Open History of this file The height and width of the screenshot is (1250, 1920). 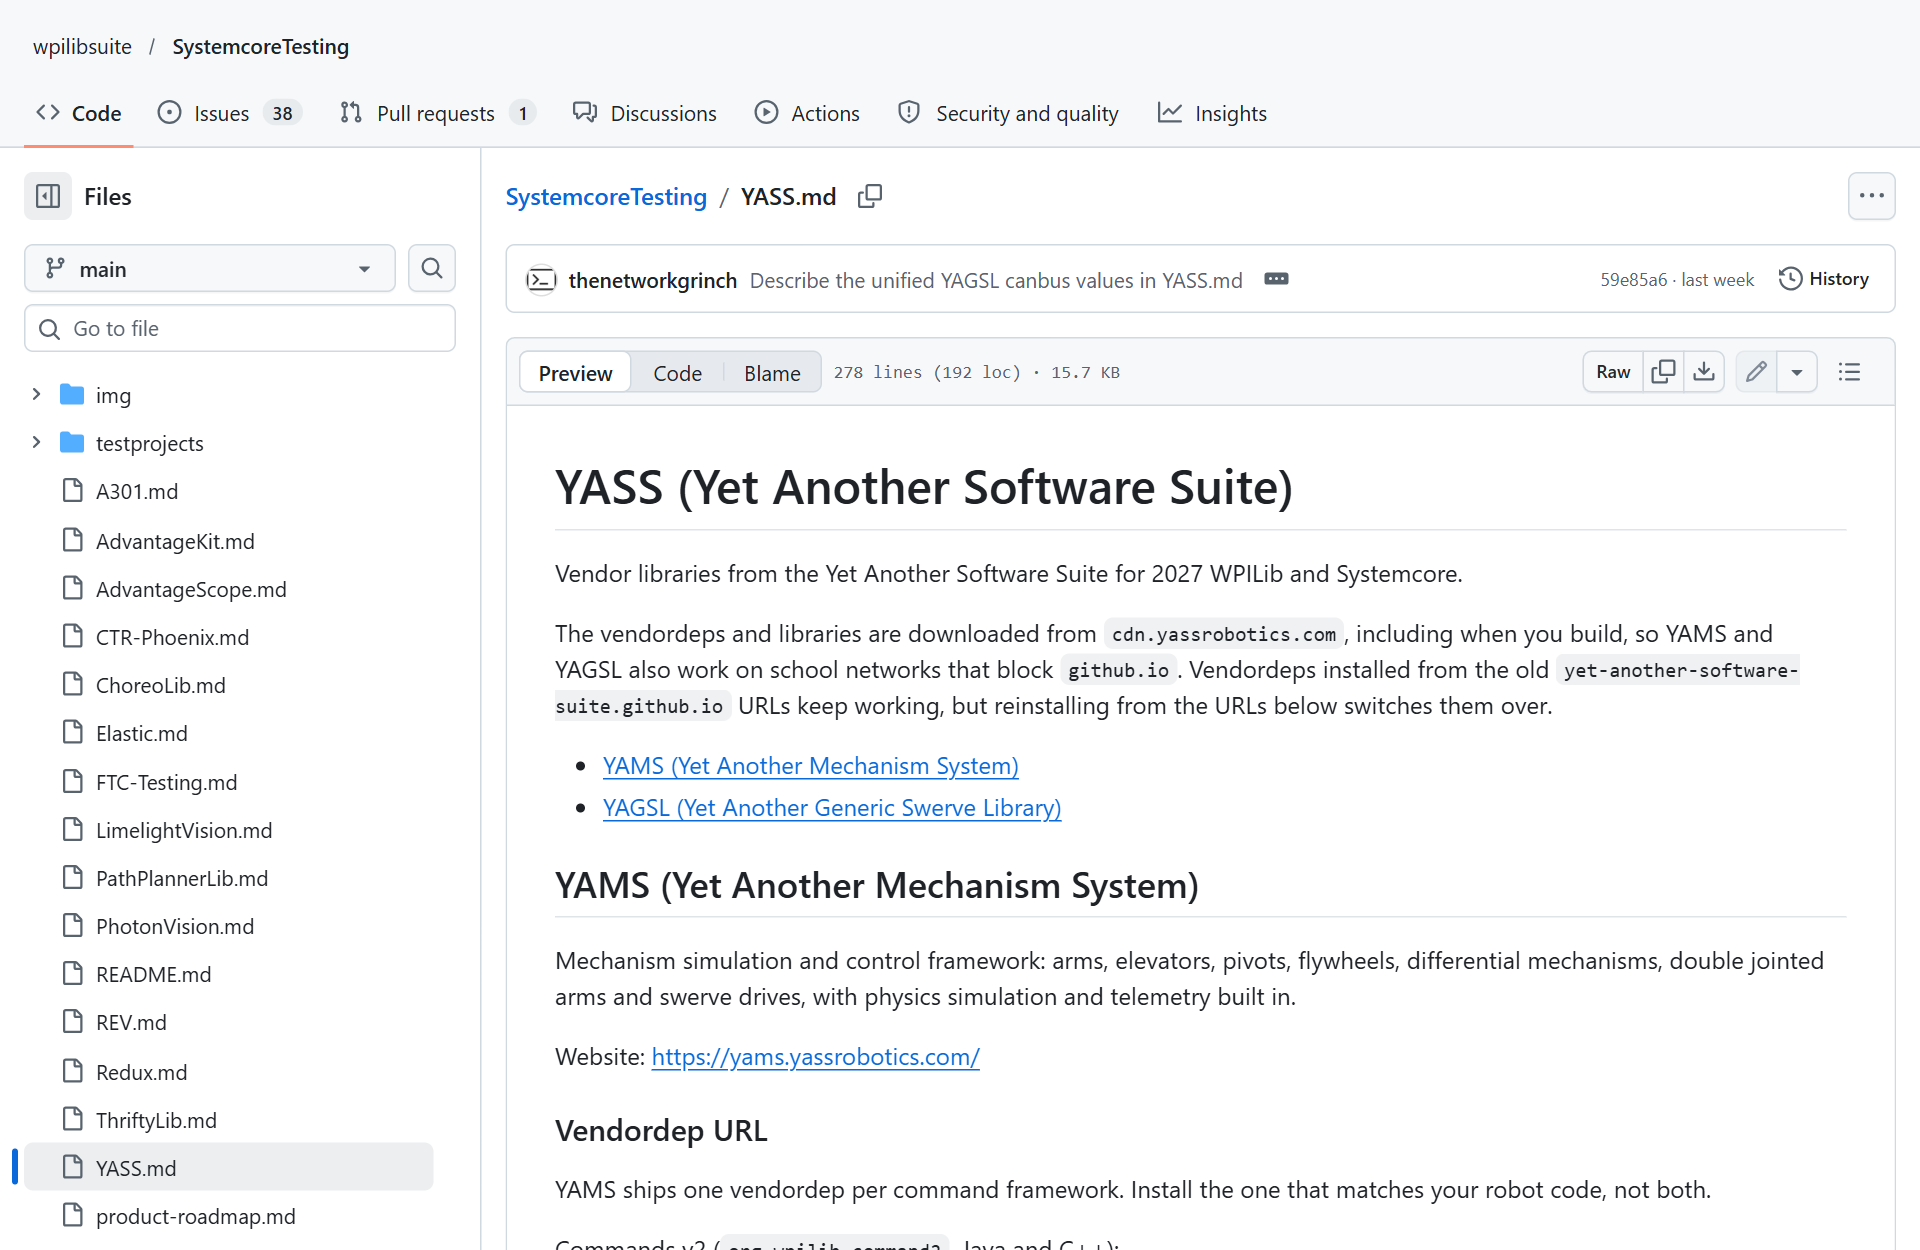click(x=1824, y=279)
